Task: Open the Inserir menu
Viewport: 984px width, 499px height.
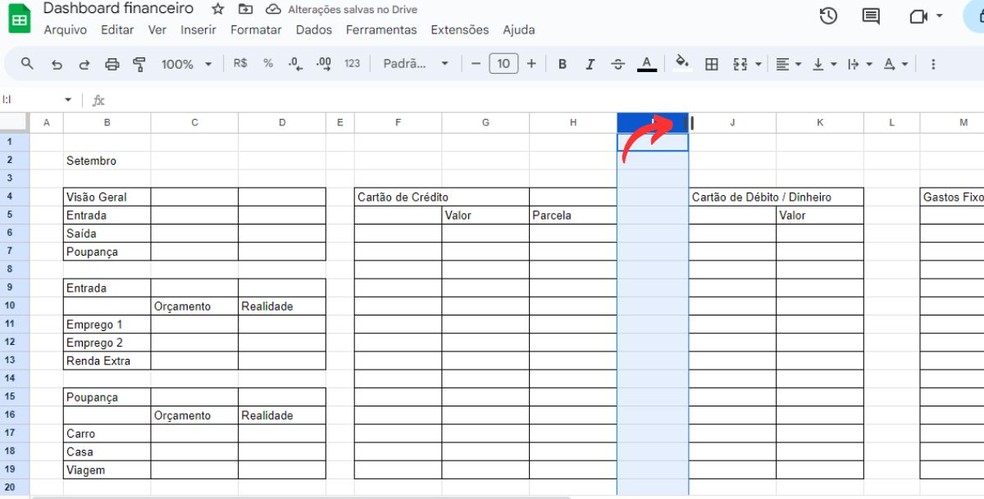Action: point(198,30)
